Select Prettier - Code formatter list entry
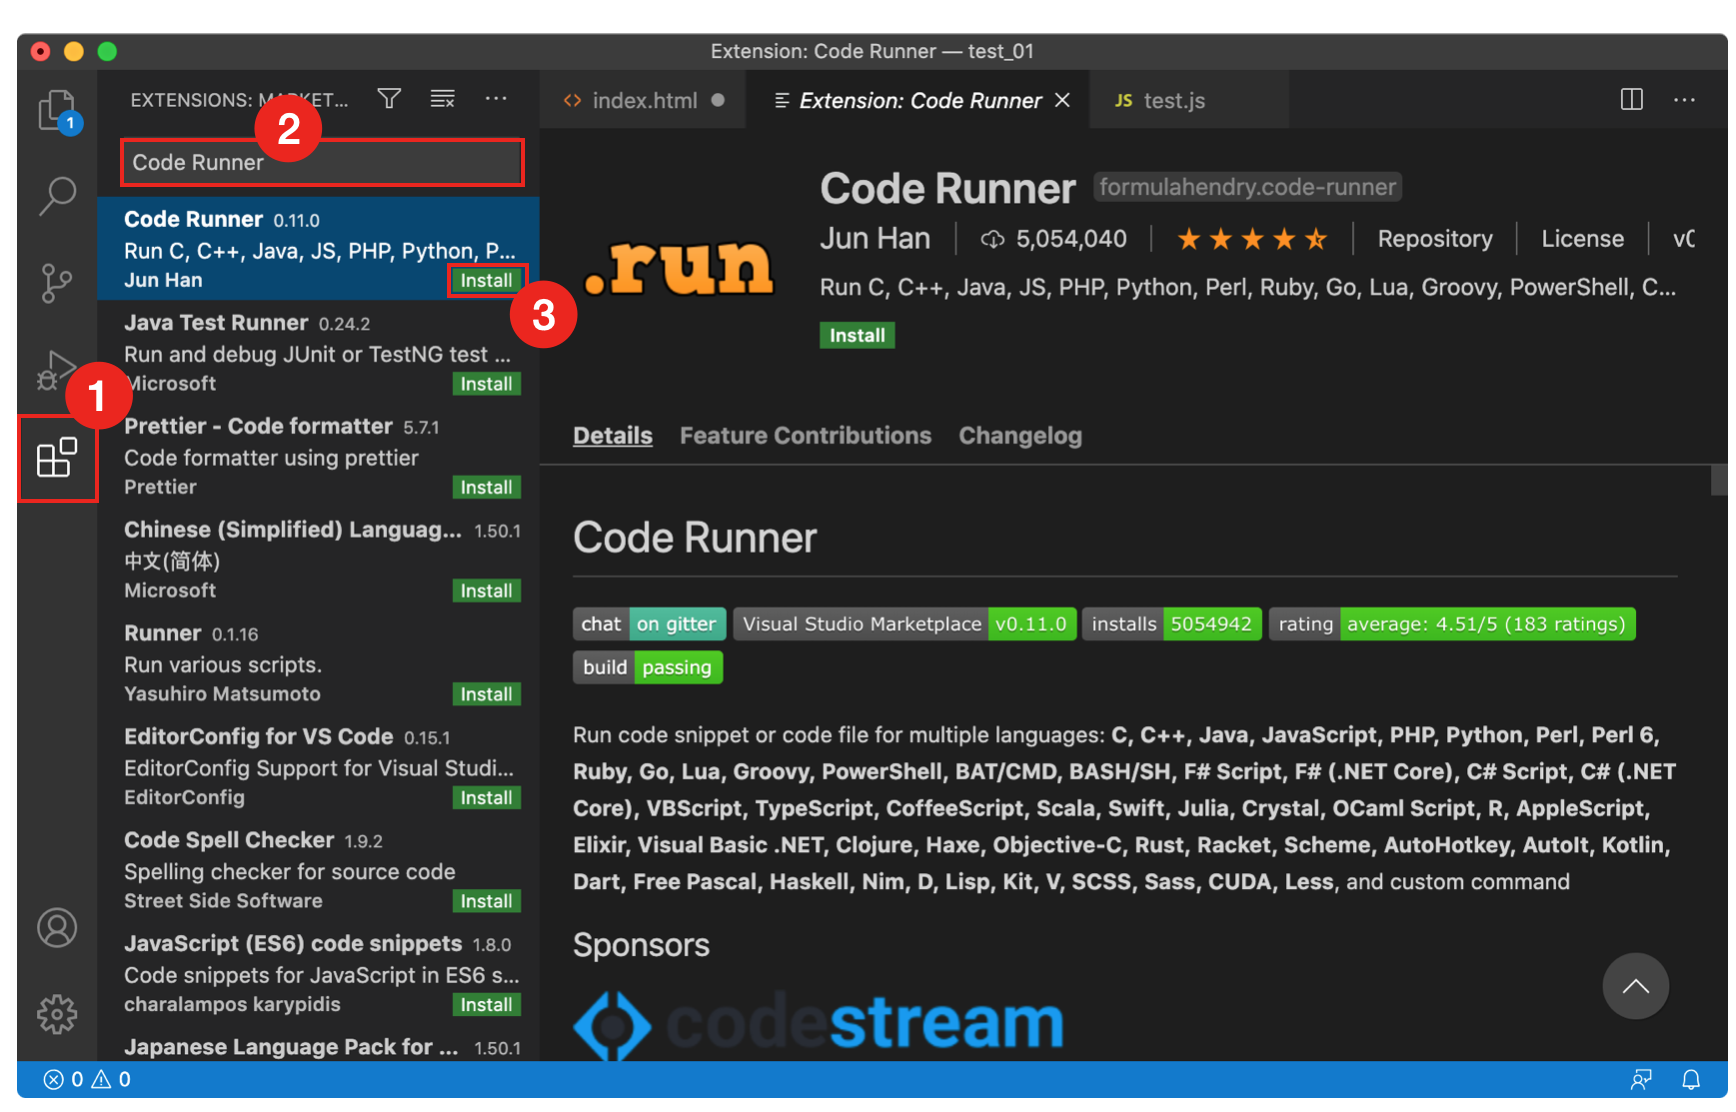 pos(318,456)
